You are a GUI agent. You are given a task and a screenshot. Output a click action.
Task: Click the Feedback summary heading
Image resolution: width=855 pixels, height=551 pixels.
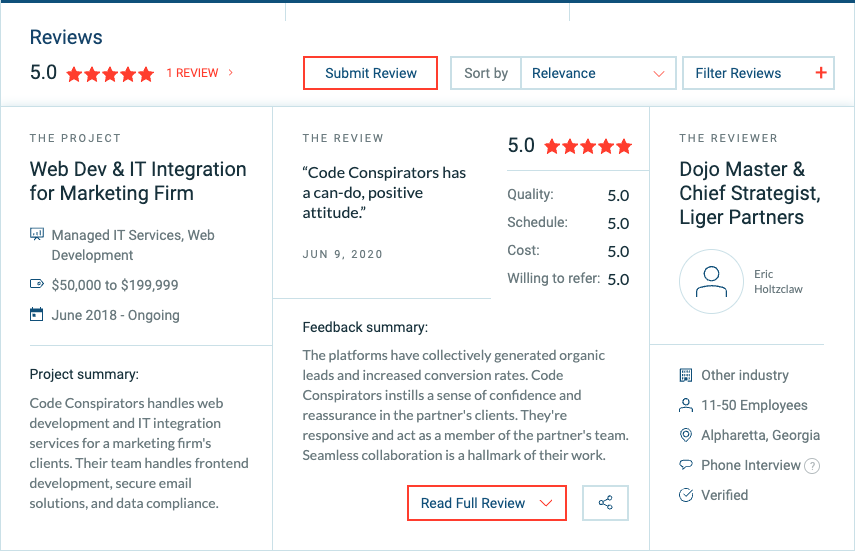[365, 327]
